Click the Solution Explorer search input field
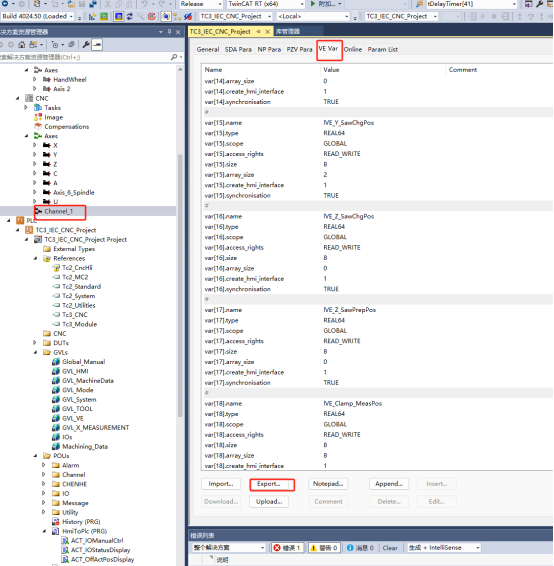This screenshot has width=554, height=566. [x=85, y=57]
